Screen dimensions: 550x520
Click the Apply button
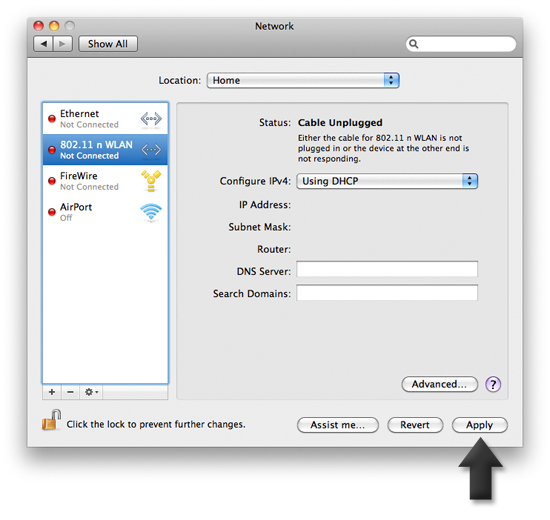[479, 425]
